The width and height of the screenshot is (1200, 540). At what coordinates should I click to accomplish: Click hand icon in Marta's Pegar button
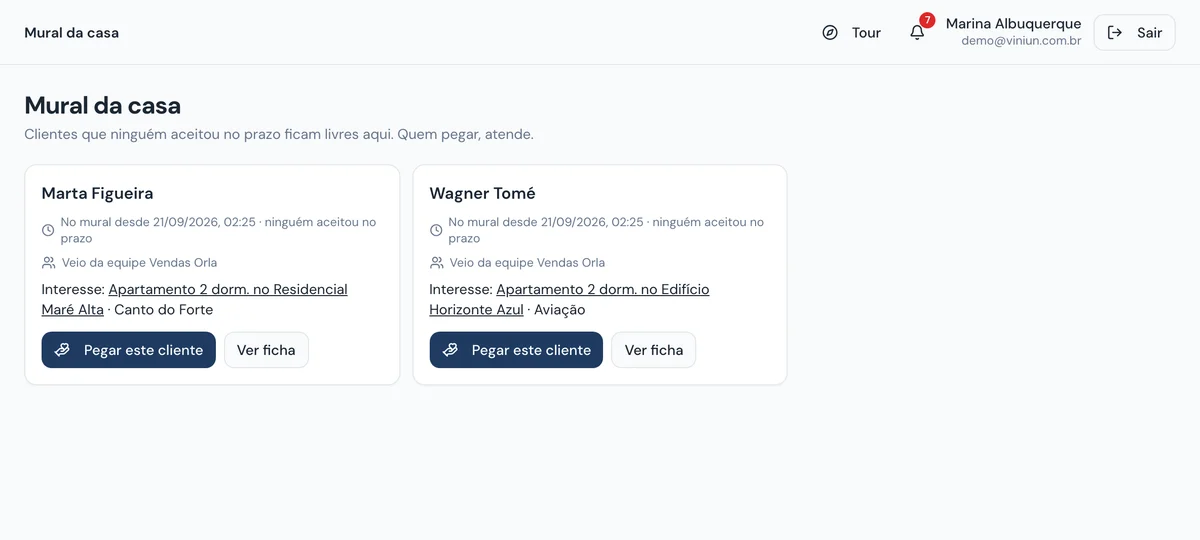click(x=62, y=350)
